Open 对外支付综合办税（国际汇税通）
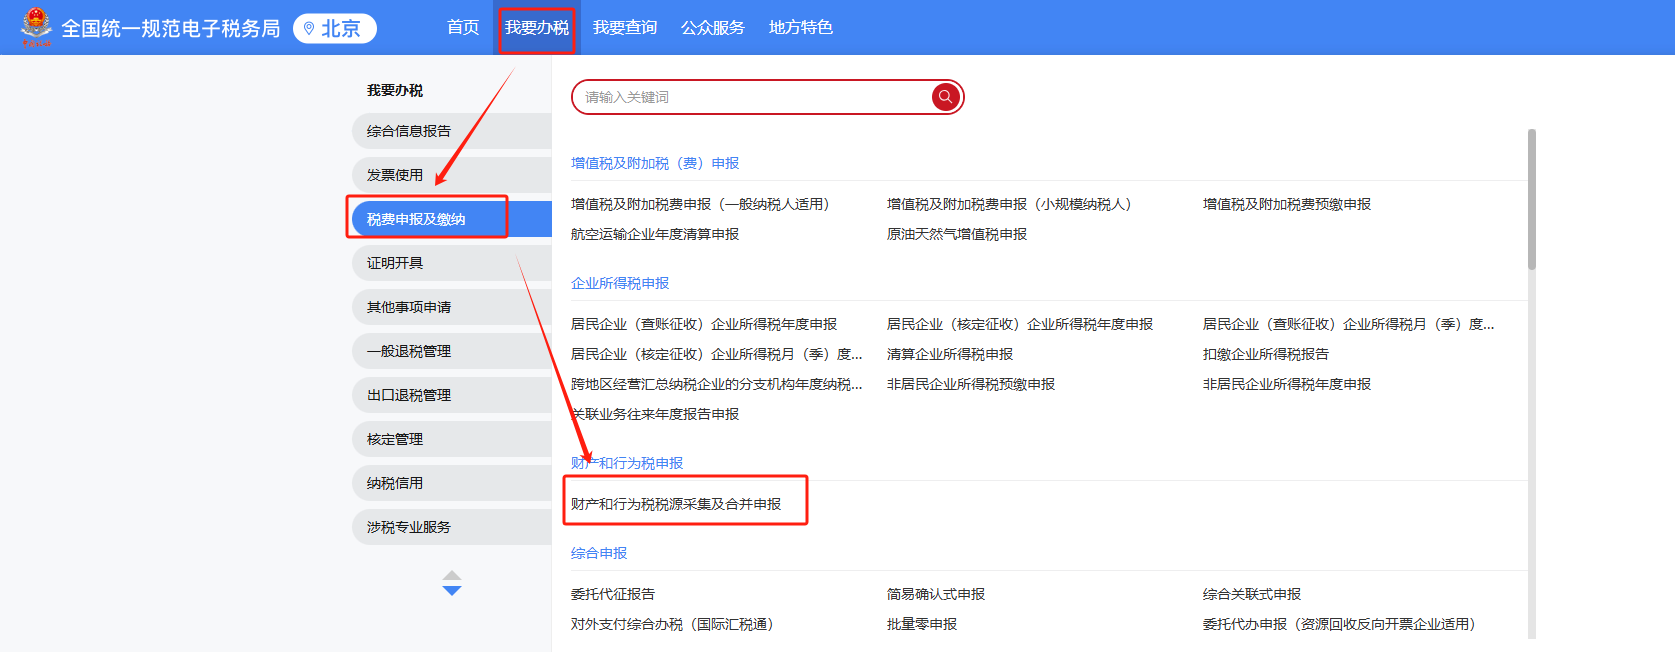Screen dimensions: 1675x652 pos(672,624)
